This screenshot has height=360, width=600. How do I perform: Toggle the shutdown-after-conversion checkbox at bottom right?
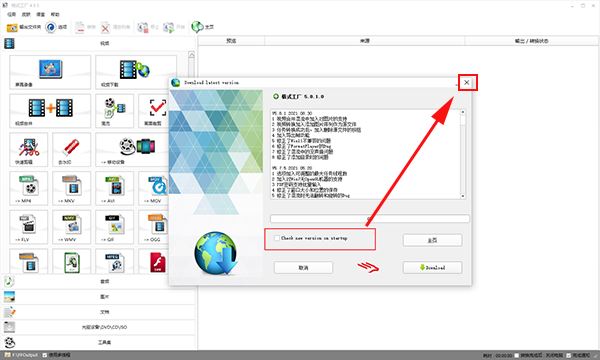pos(516,355)
